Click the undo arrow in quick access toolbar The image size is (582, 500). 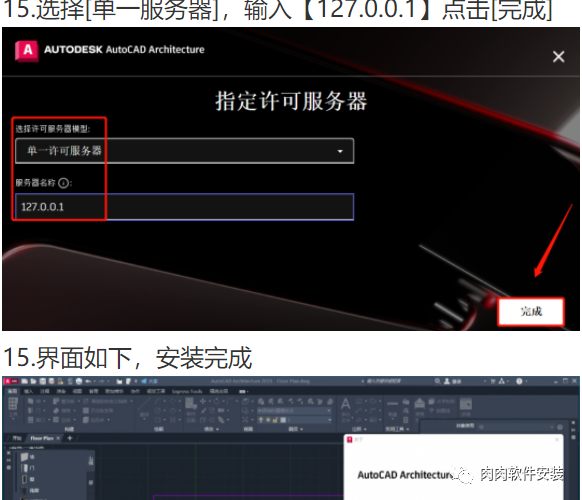point(88,381)
